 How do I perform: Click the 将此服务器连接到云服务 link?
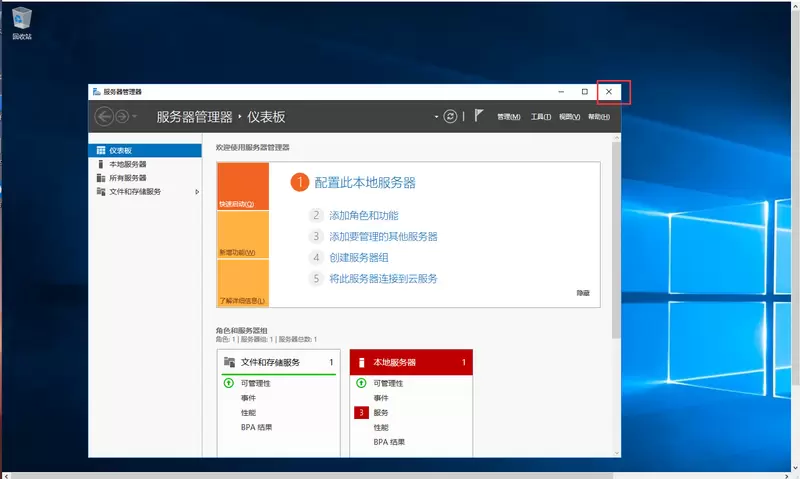click(383, 279)
